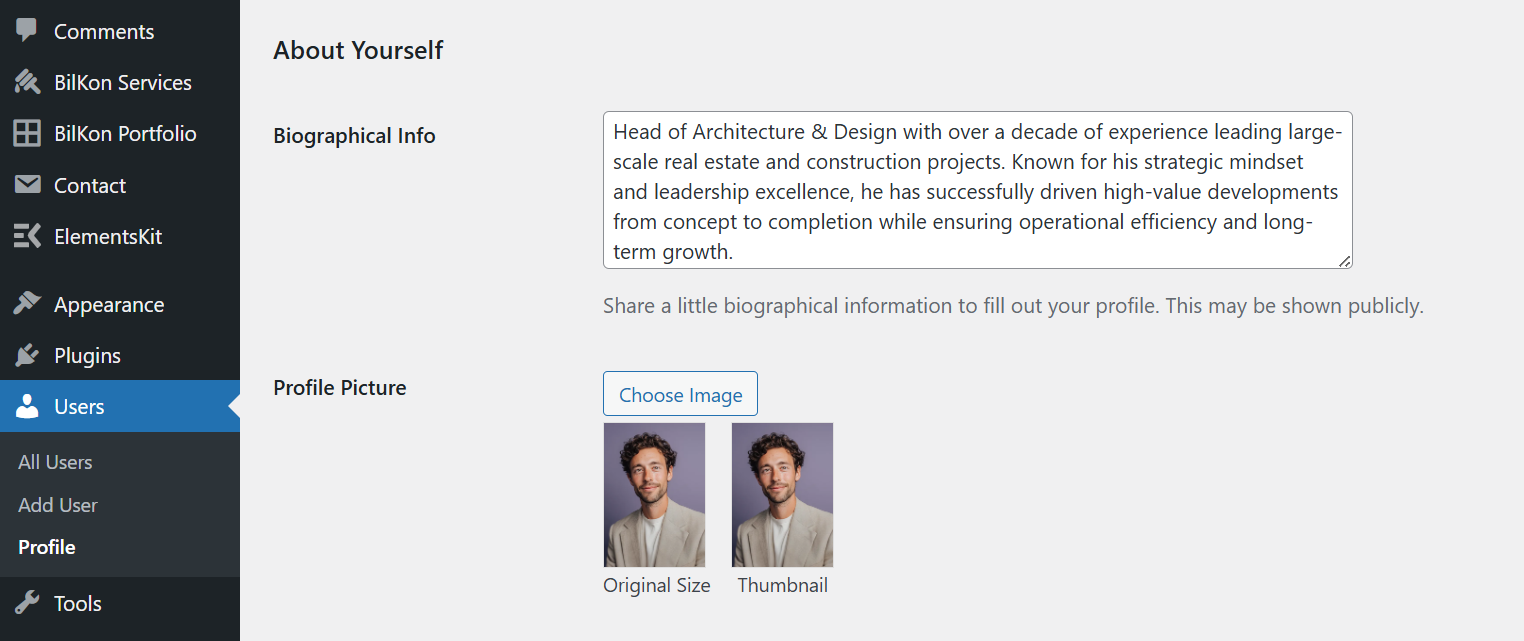Screen dimensions: 1524x641
Task: Click the Appearance paintbrush icon
Action: pyautogui.click(x=27, y=304)
